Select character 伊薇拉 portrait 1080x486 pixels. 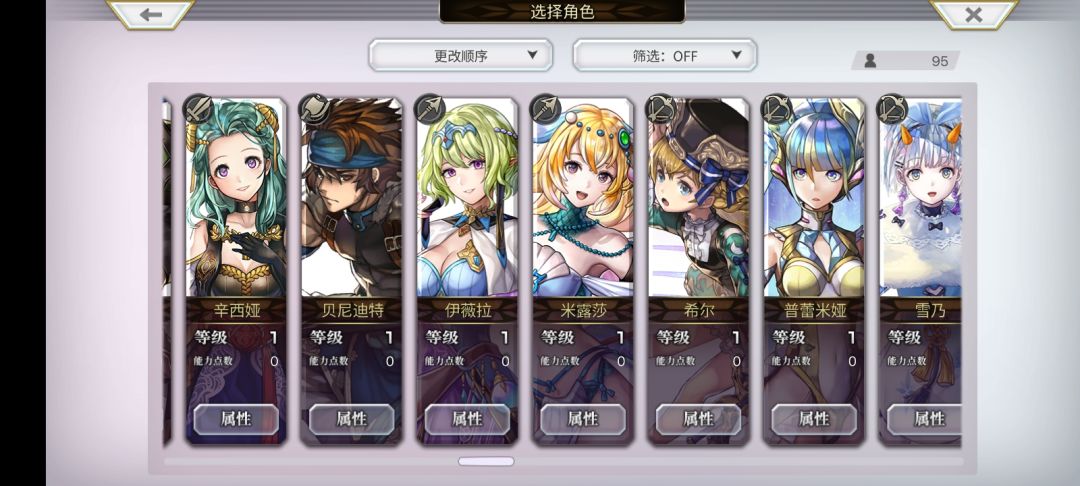tap(467, 198)
